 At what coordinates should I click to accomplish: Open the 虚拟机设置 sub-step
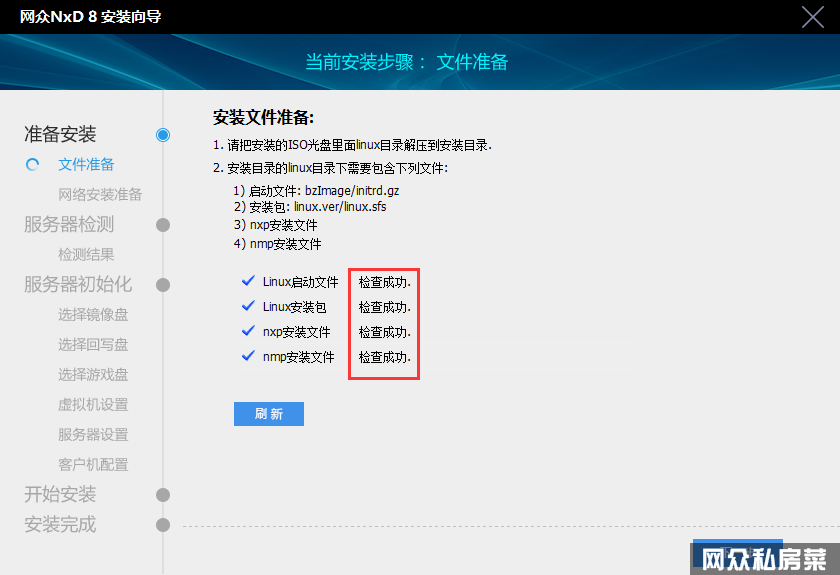tap(93, 405)
